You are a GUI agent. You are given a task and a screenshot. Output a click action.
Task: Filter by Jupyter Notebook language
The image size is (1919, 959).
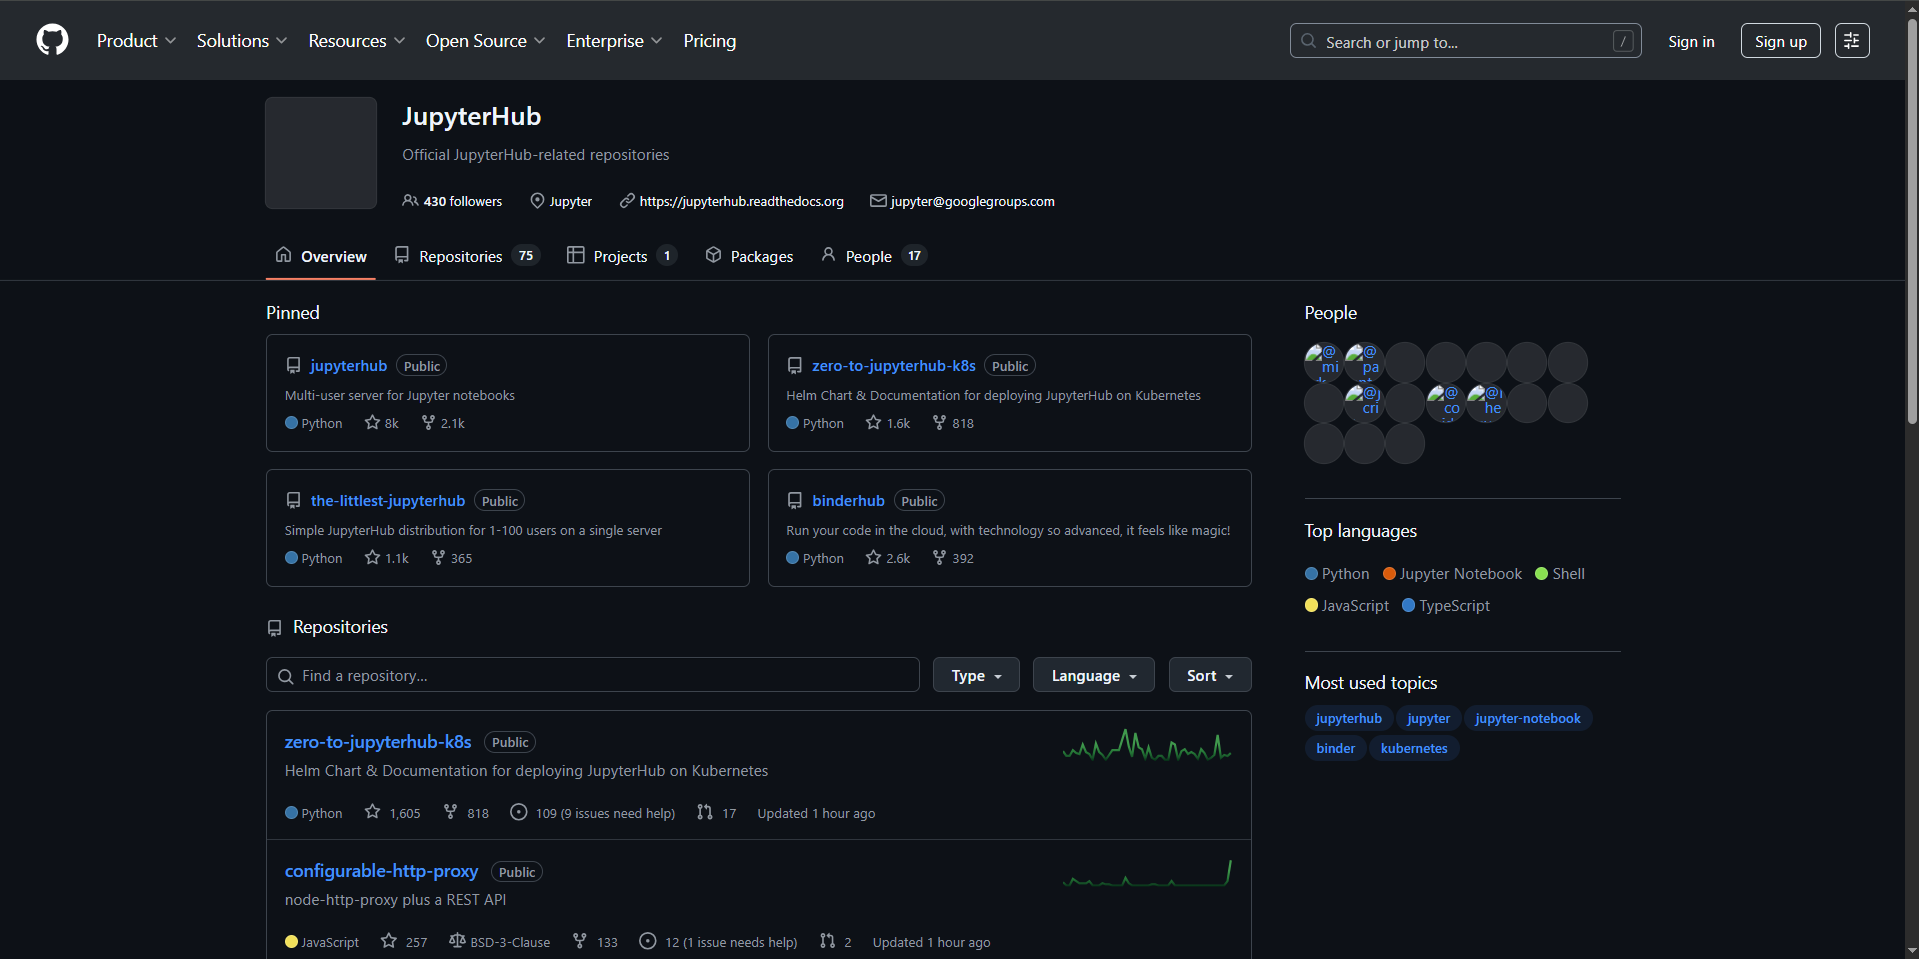pyautogui.click(x=1452, y=574)
